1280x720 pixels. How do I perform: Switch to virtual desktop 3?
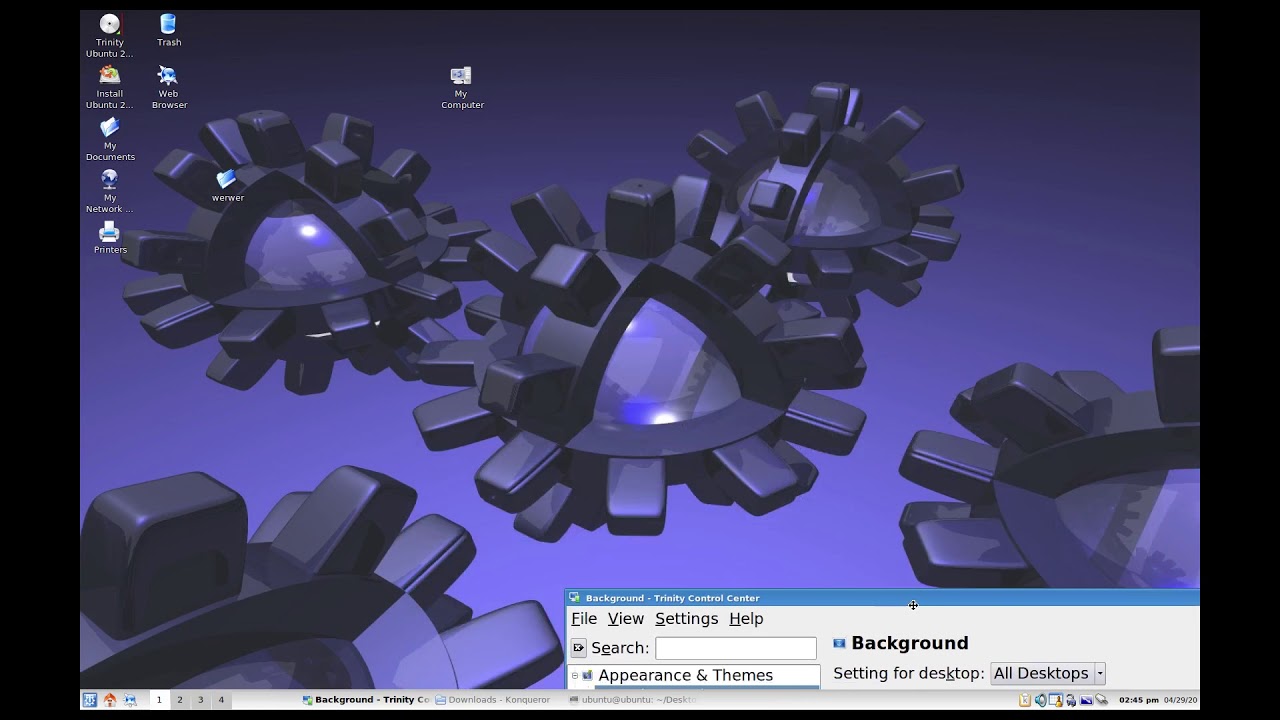point(200,700)
